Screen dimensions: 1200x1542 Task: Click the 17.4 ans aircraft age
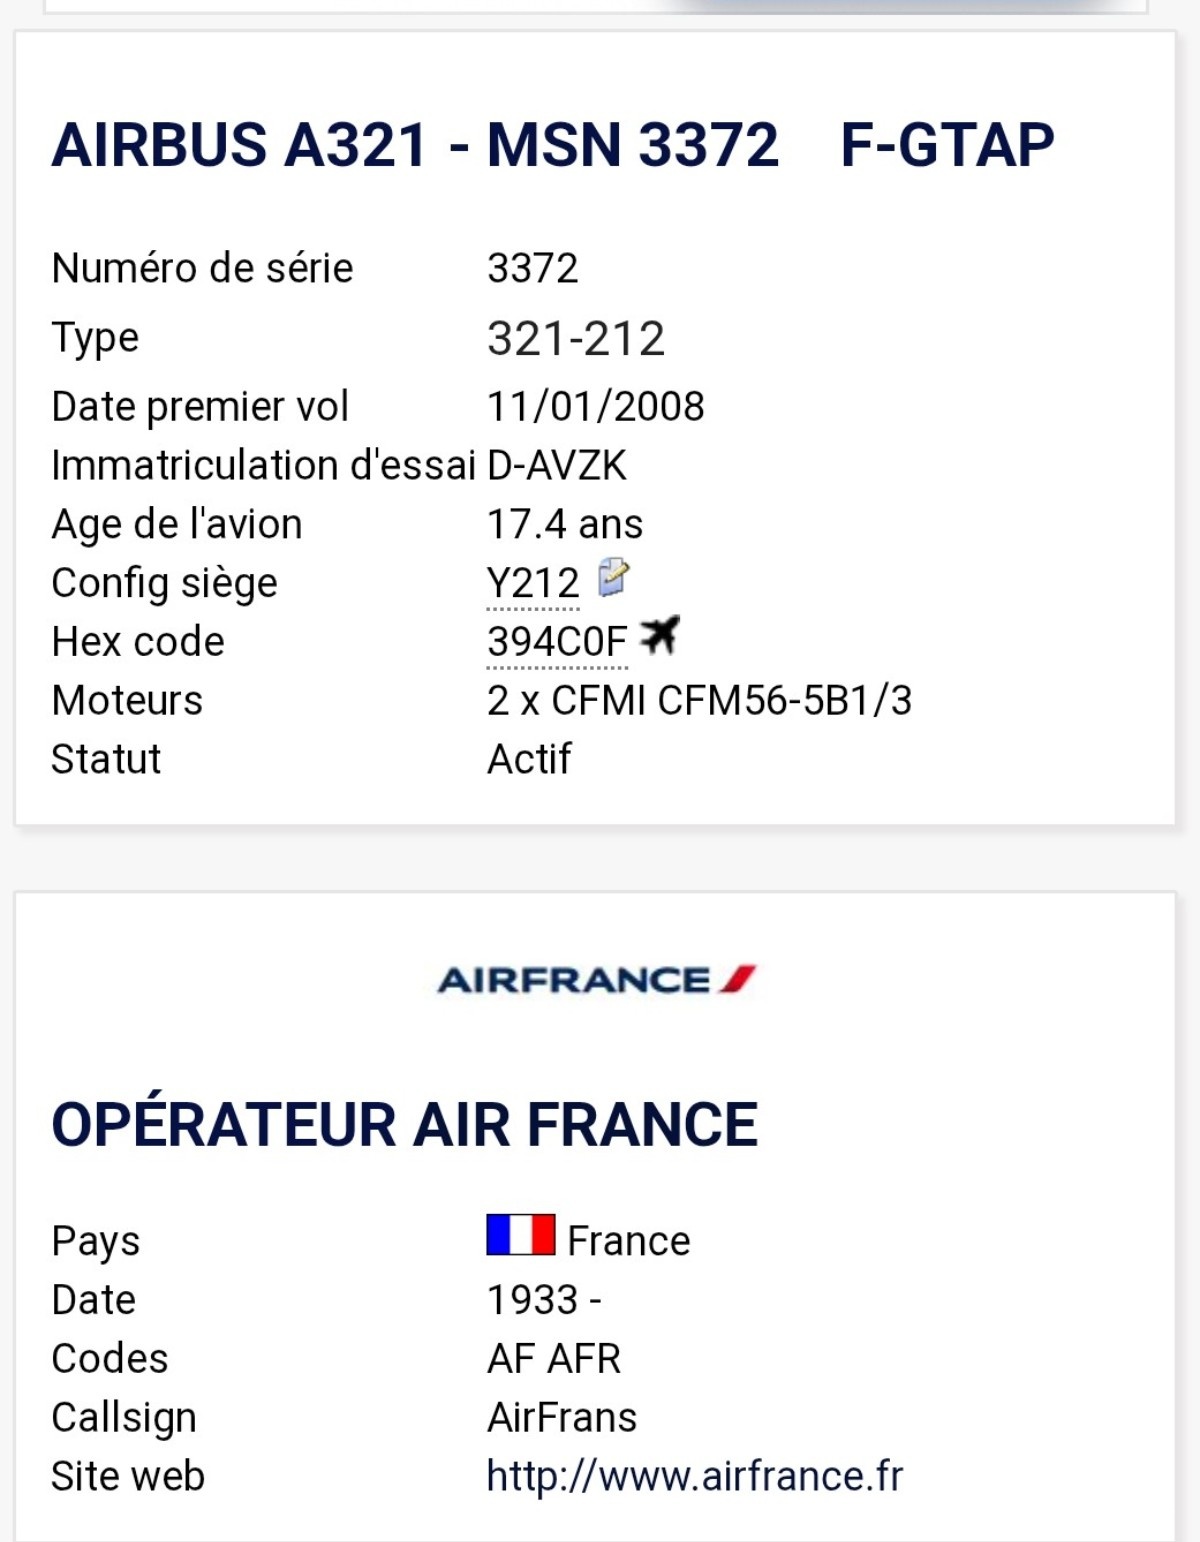(x=565, y=525)
